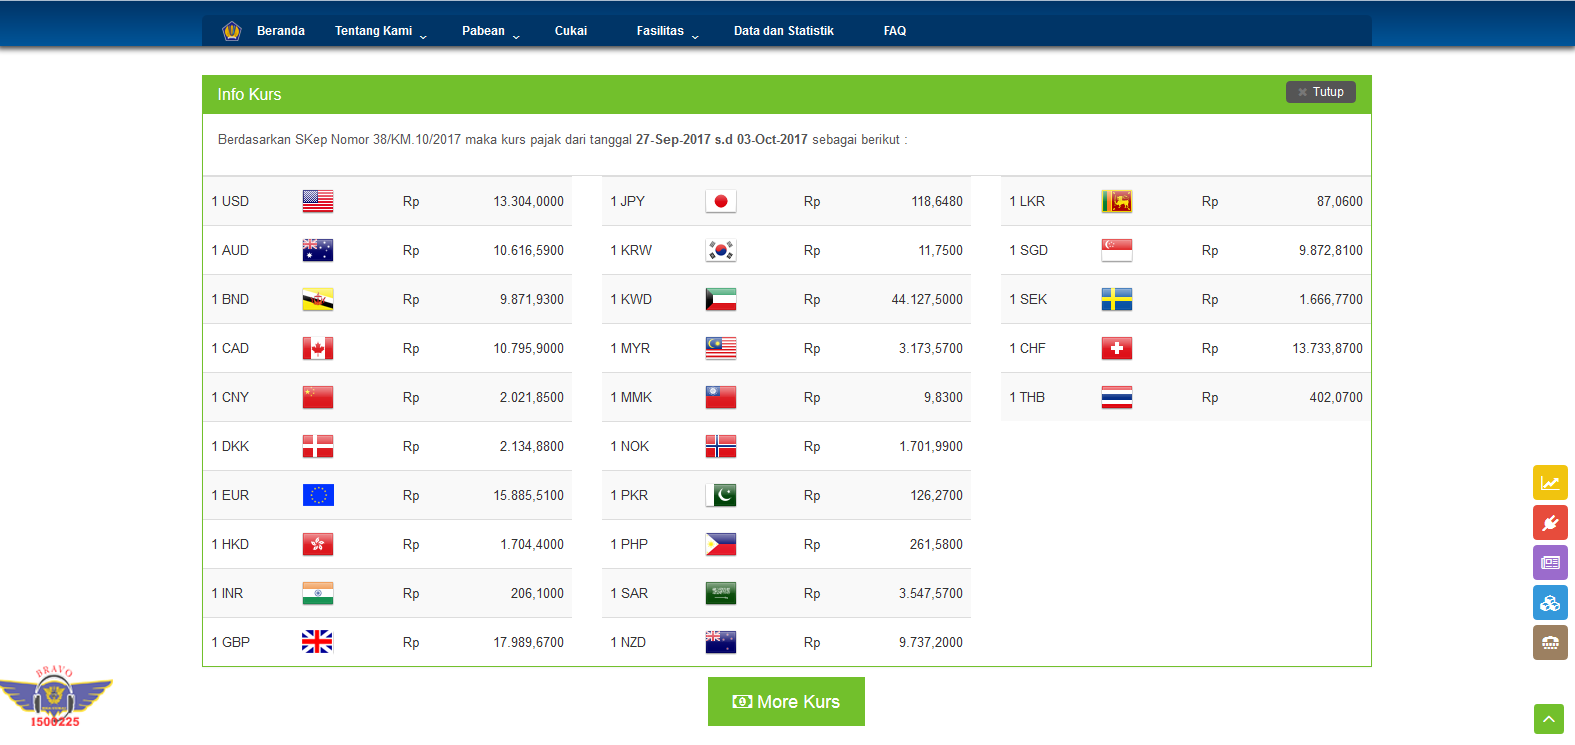Screen dimensions: 1575x745
Task: Click the More Kurs button
Action: (x=786, y=702)
